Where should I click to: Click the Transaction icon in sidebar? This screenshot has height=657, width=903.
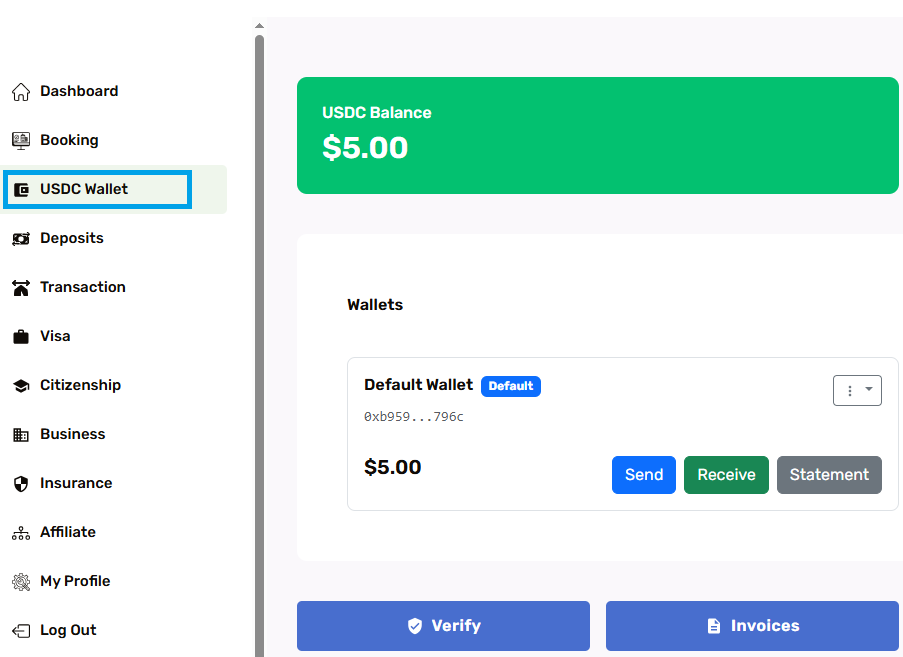(x=21, y=288)
